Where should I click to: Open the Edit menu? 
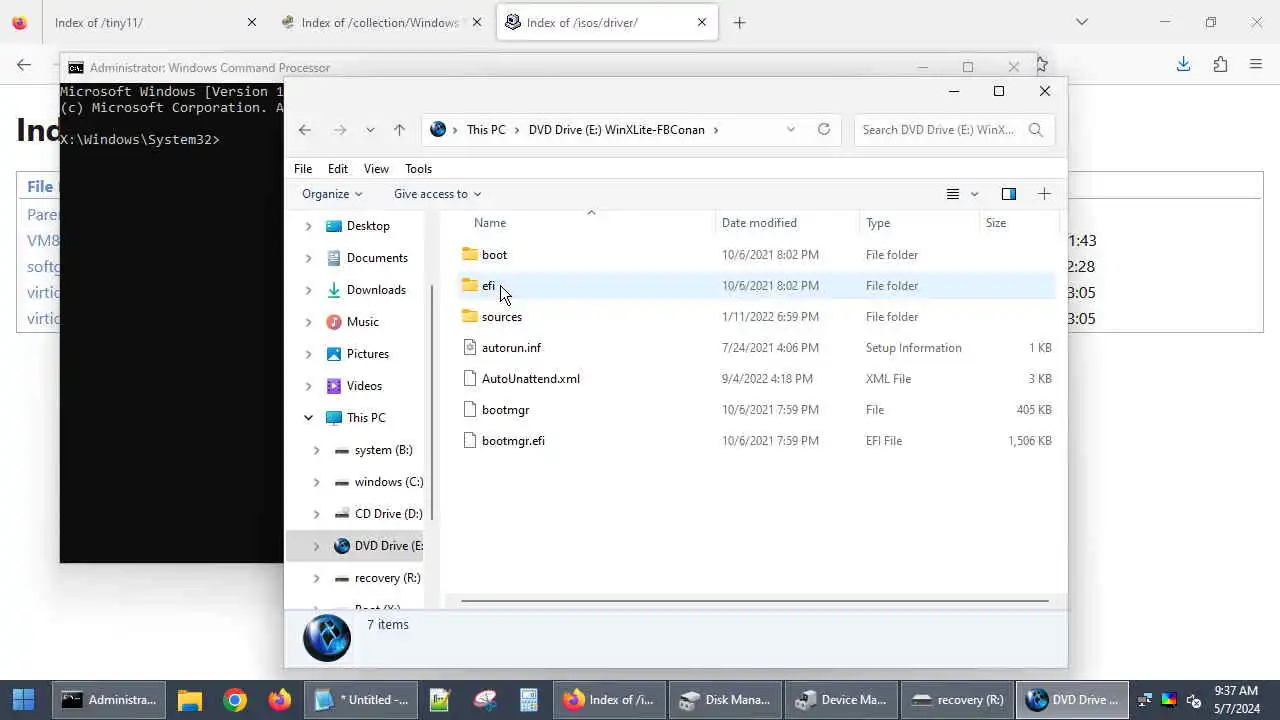[338, 168]
